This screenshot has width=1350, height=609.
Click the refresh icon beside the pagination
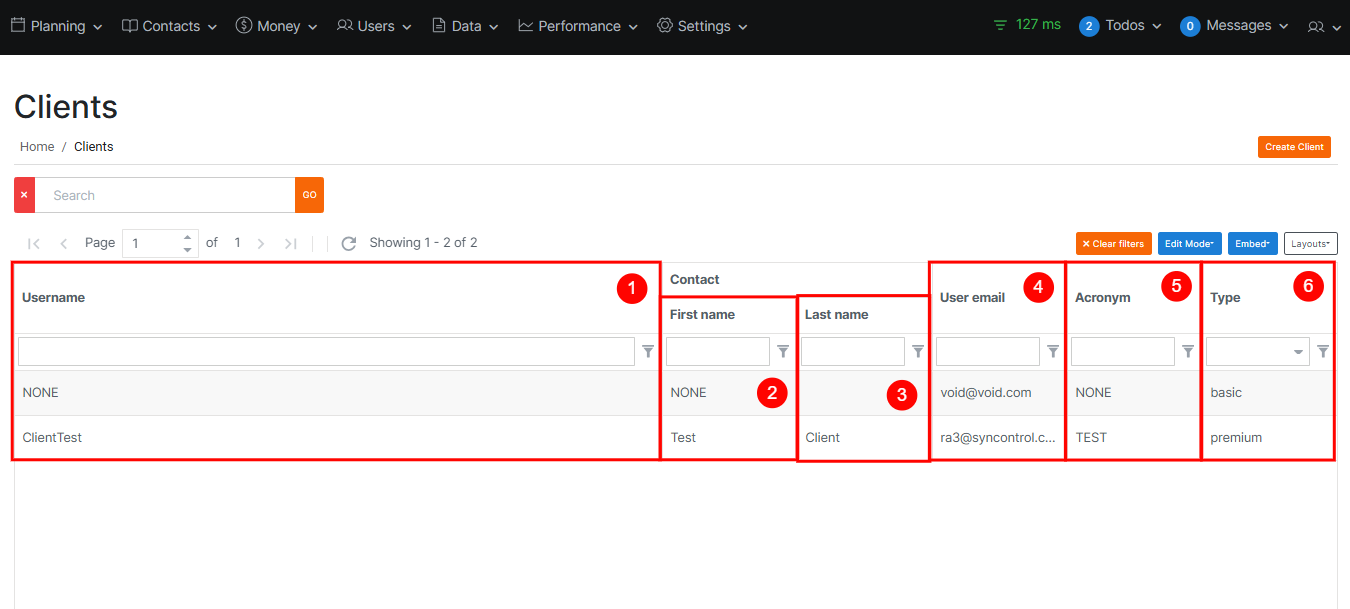[x=348, y=243]
